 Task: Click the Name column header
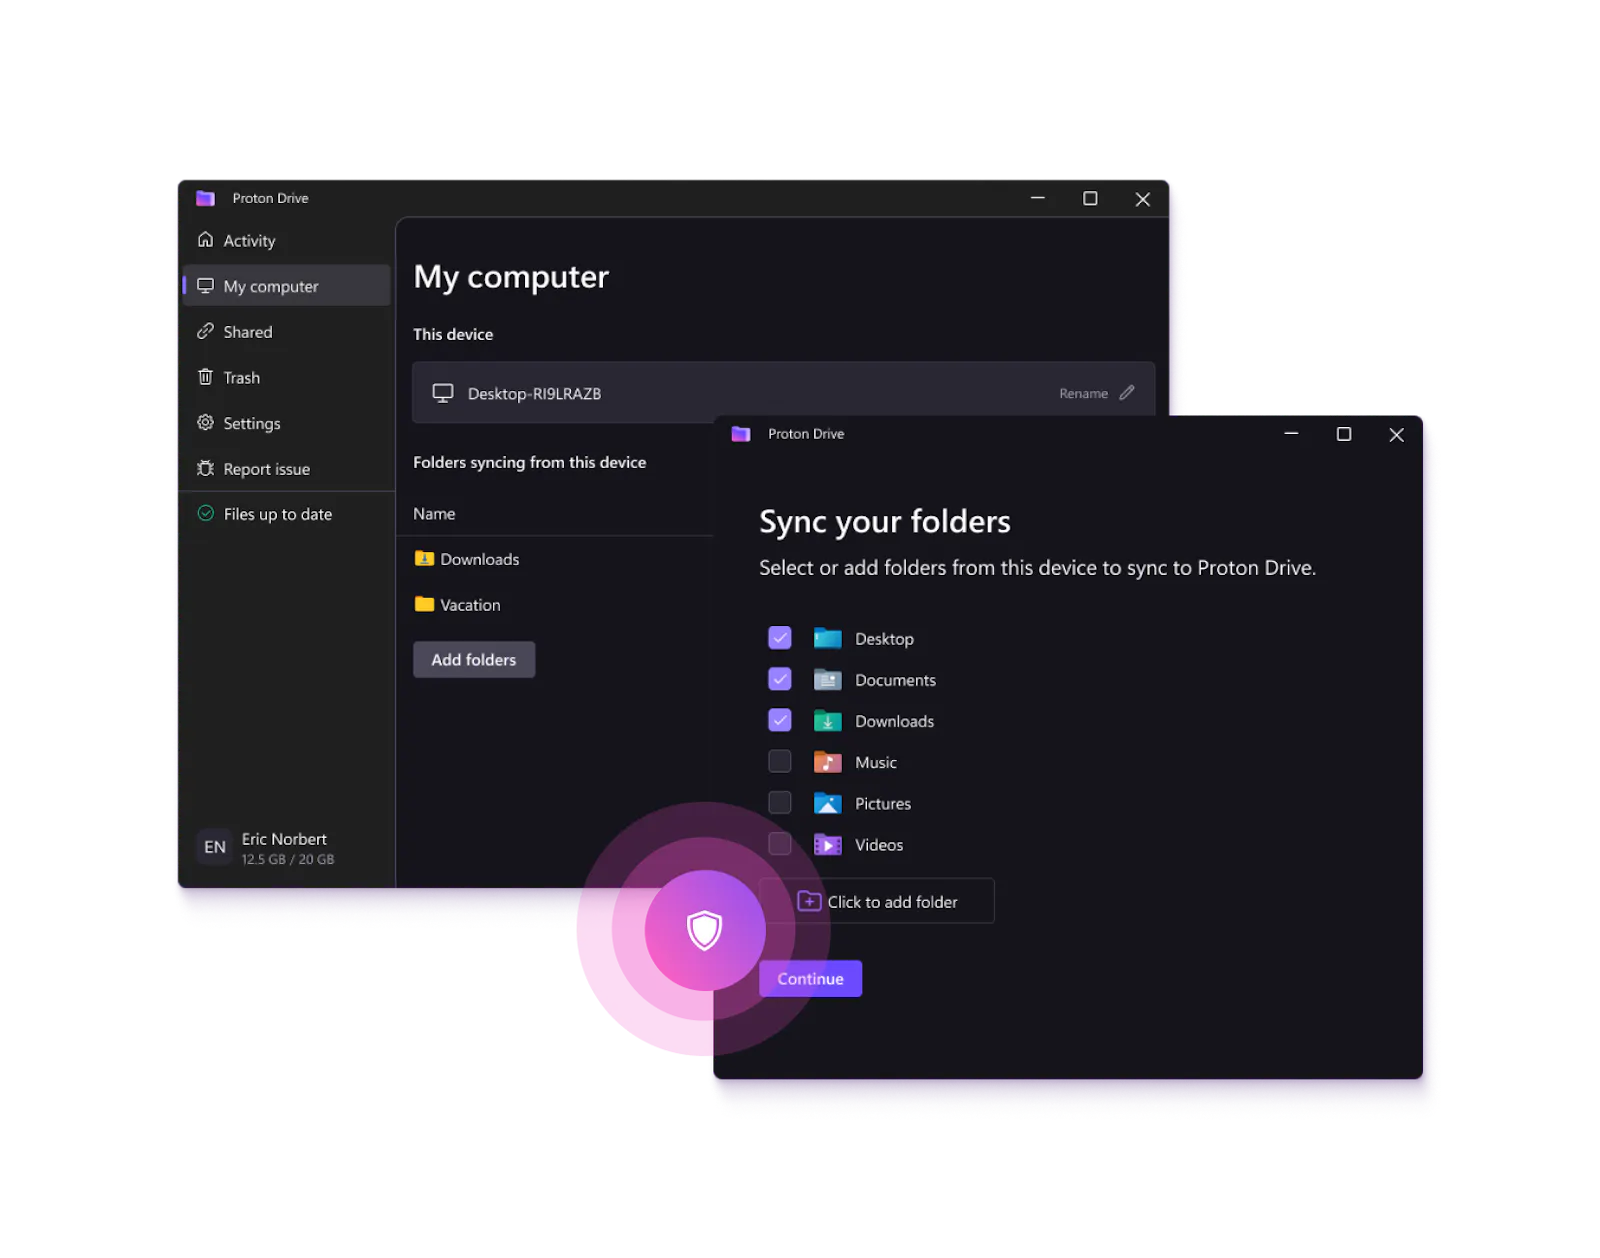pos(434,514)
